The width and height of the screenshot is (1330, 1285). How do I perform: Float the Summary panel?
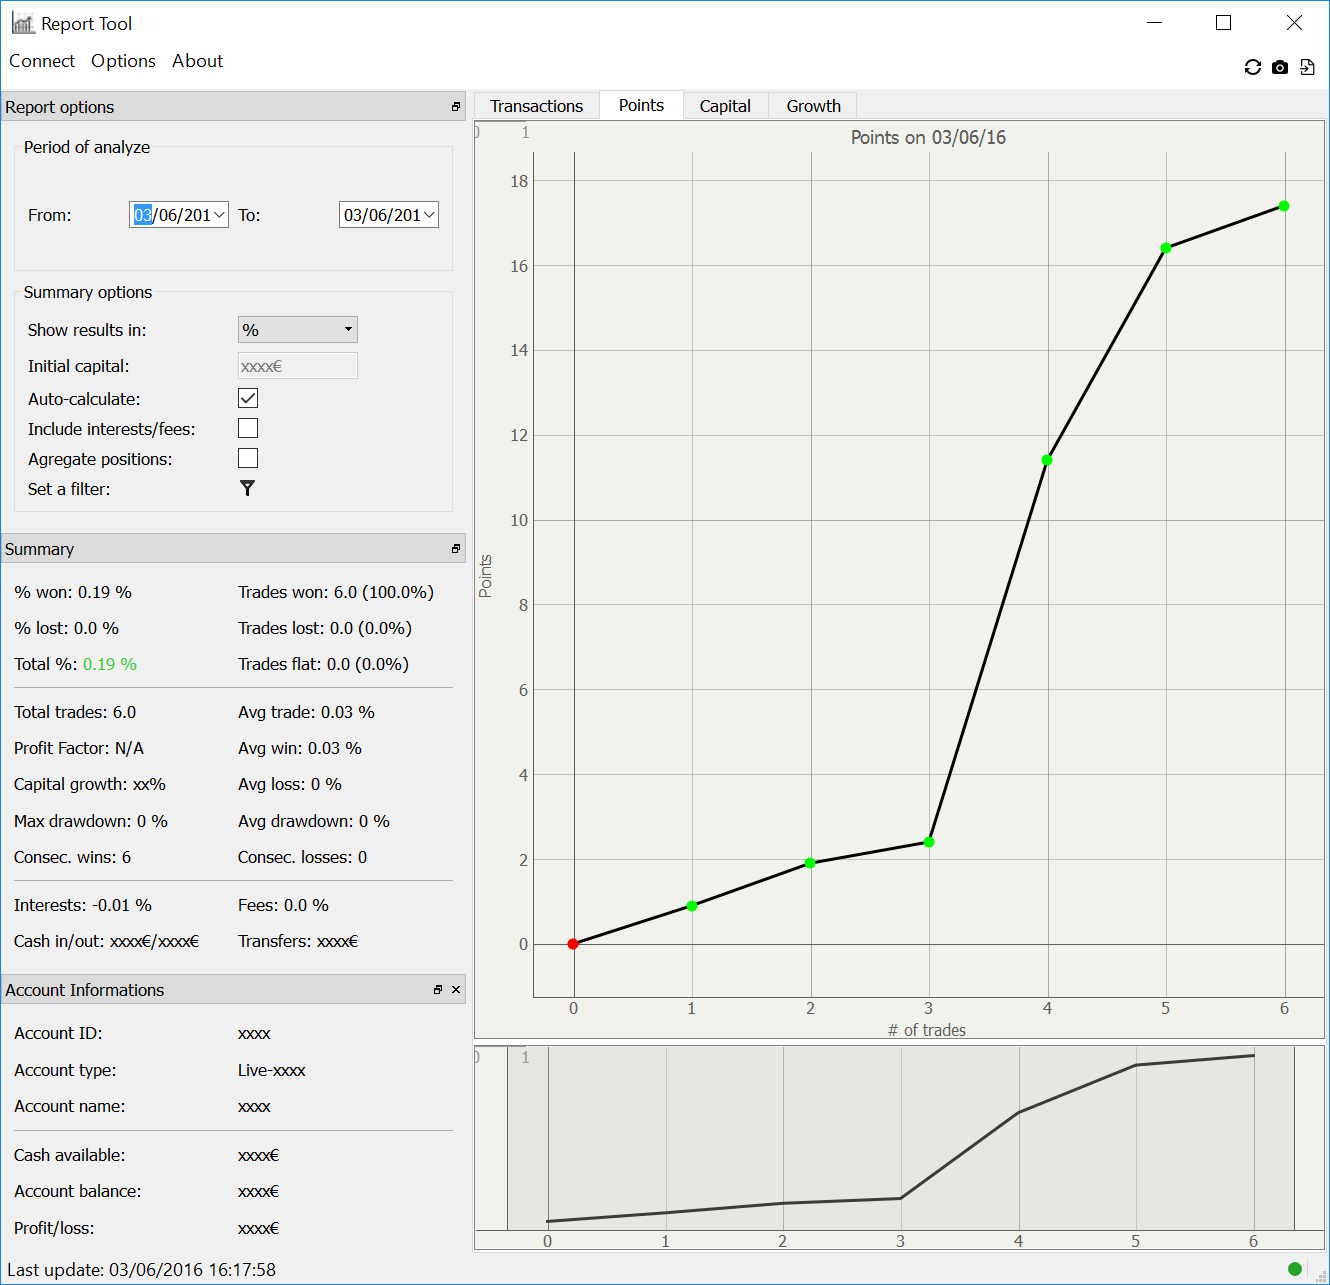pyautogui.click(x=456, y=549)
